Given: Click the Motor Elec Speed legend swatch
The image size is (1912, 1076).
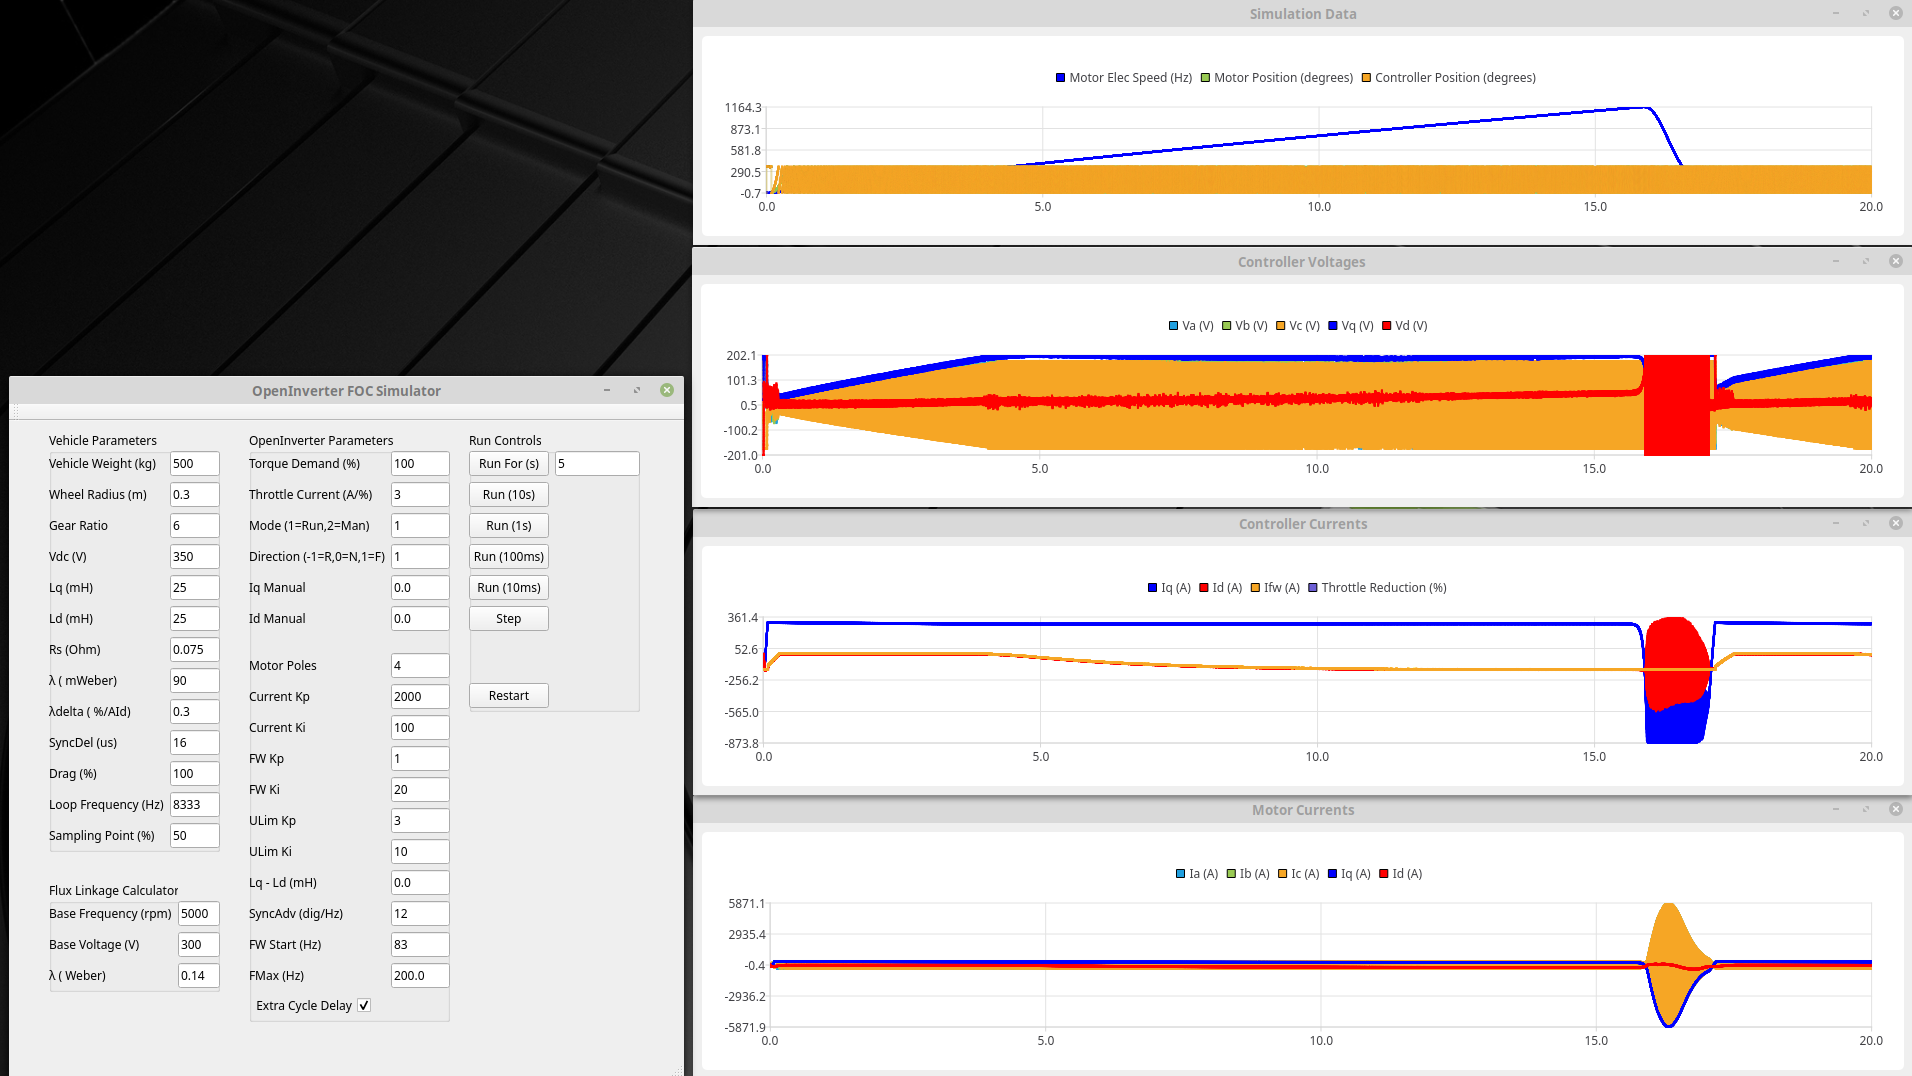Looking at the screenshot, I should point(1060,78).
